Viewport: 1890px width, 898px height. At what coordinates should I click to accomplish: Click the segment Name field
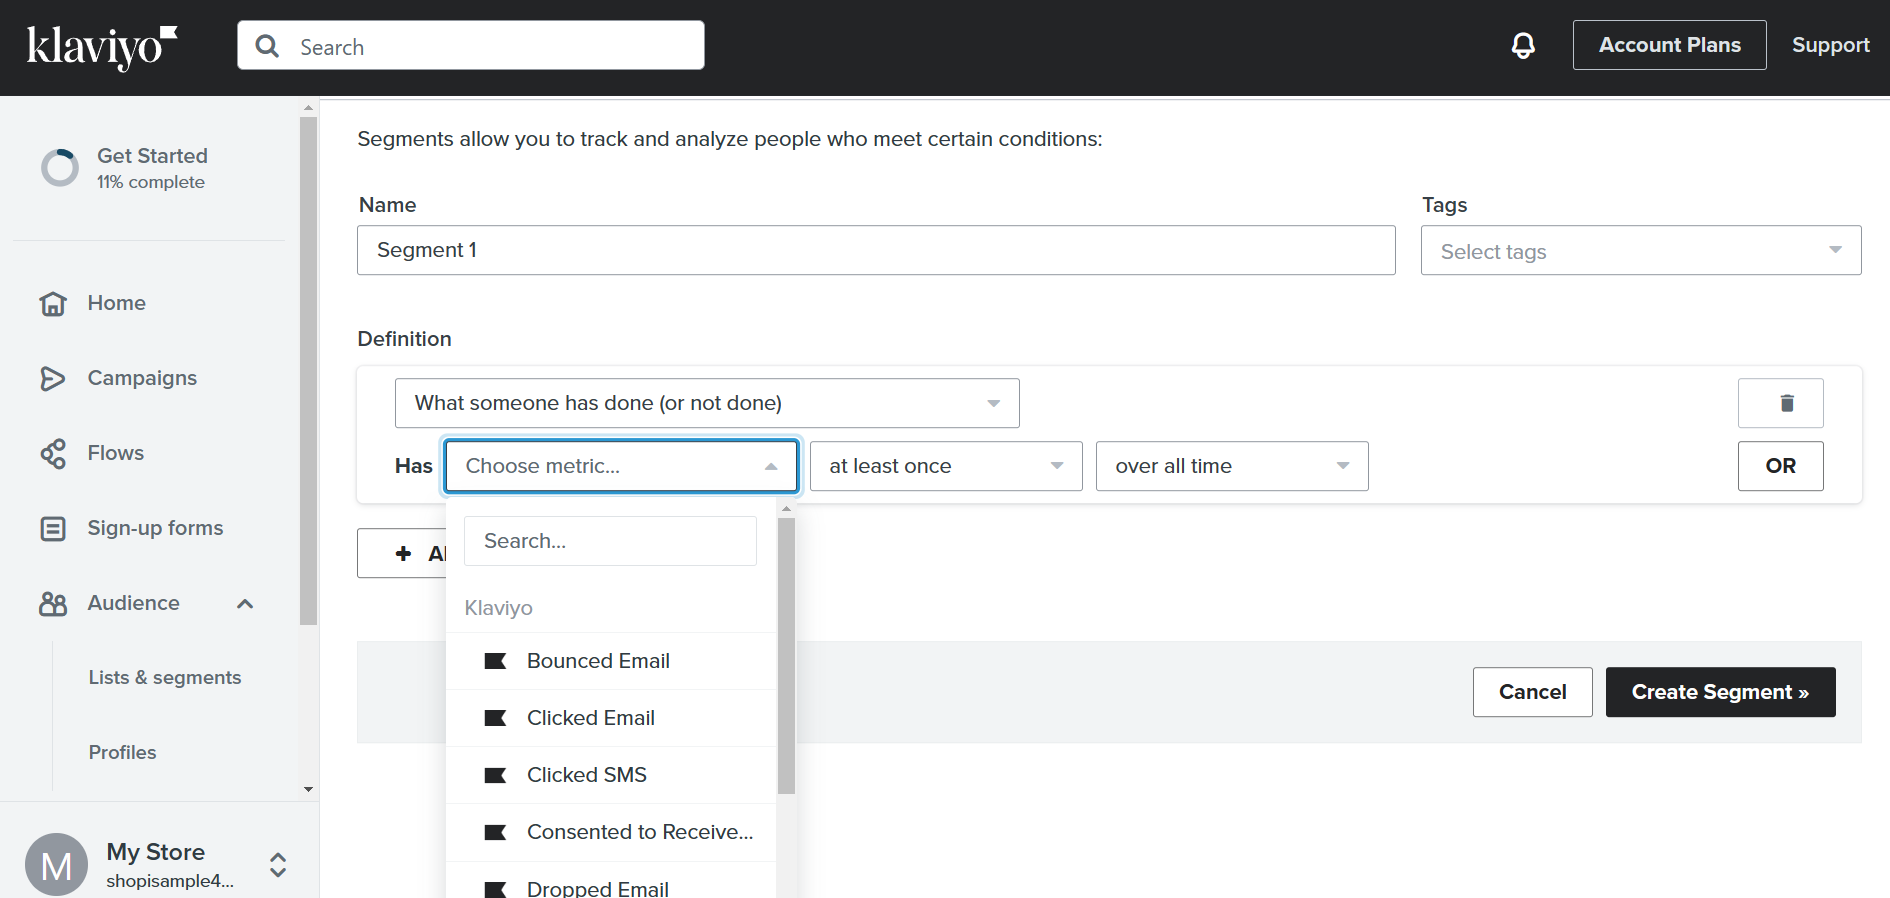point(876,250)
